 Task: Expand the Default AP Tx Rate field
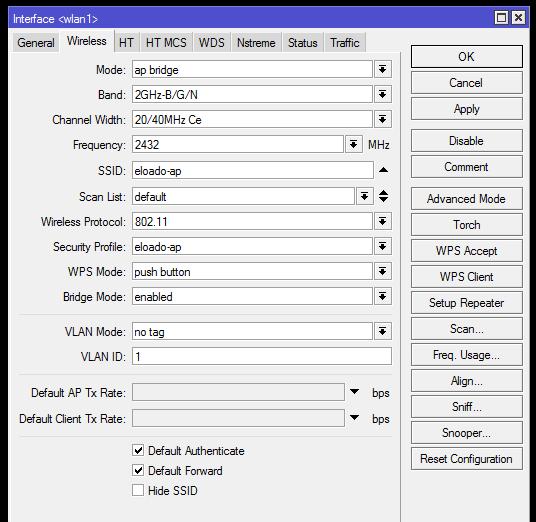pyautogui.click(x=354, y=391)
